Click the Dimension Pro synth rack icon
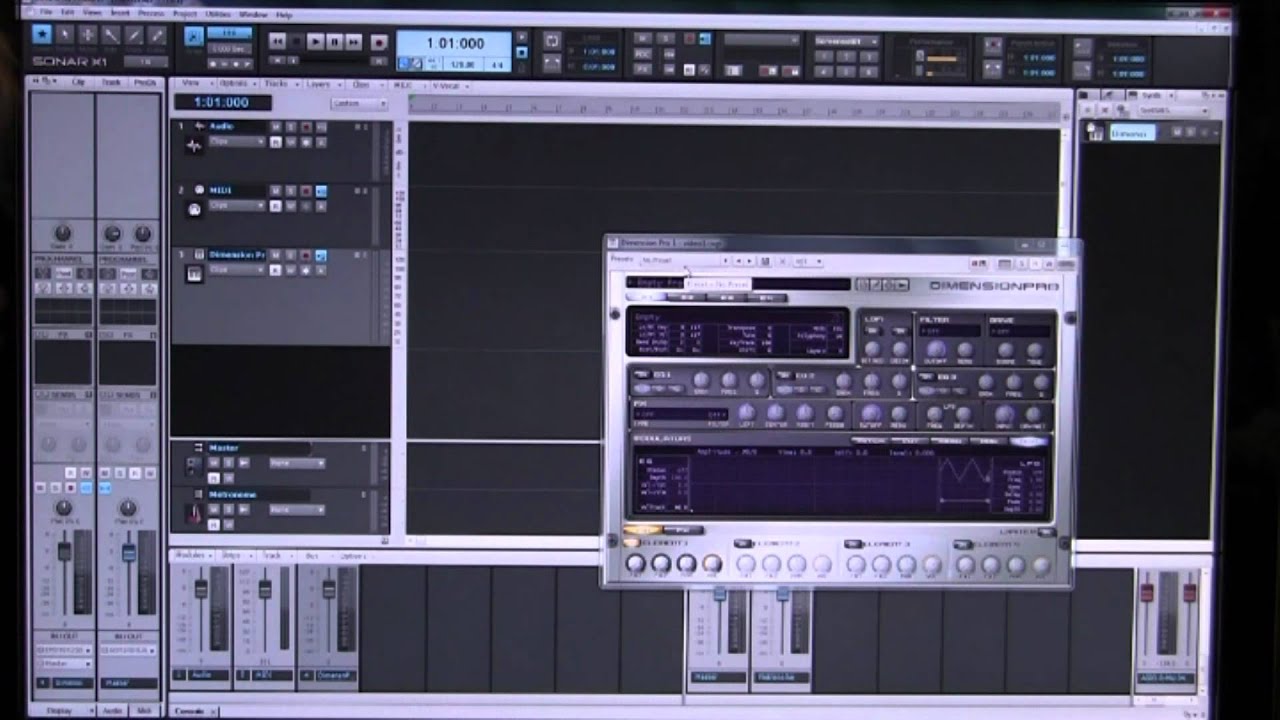 [1095, 132]
